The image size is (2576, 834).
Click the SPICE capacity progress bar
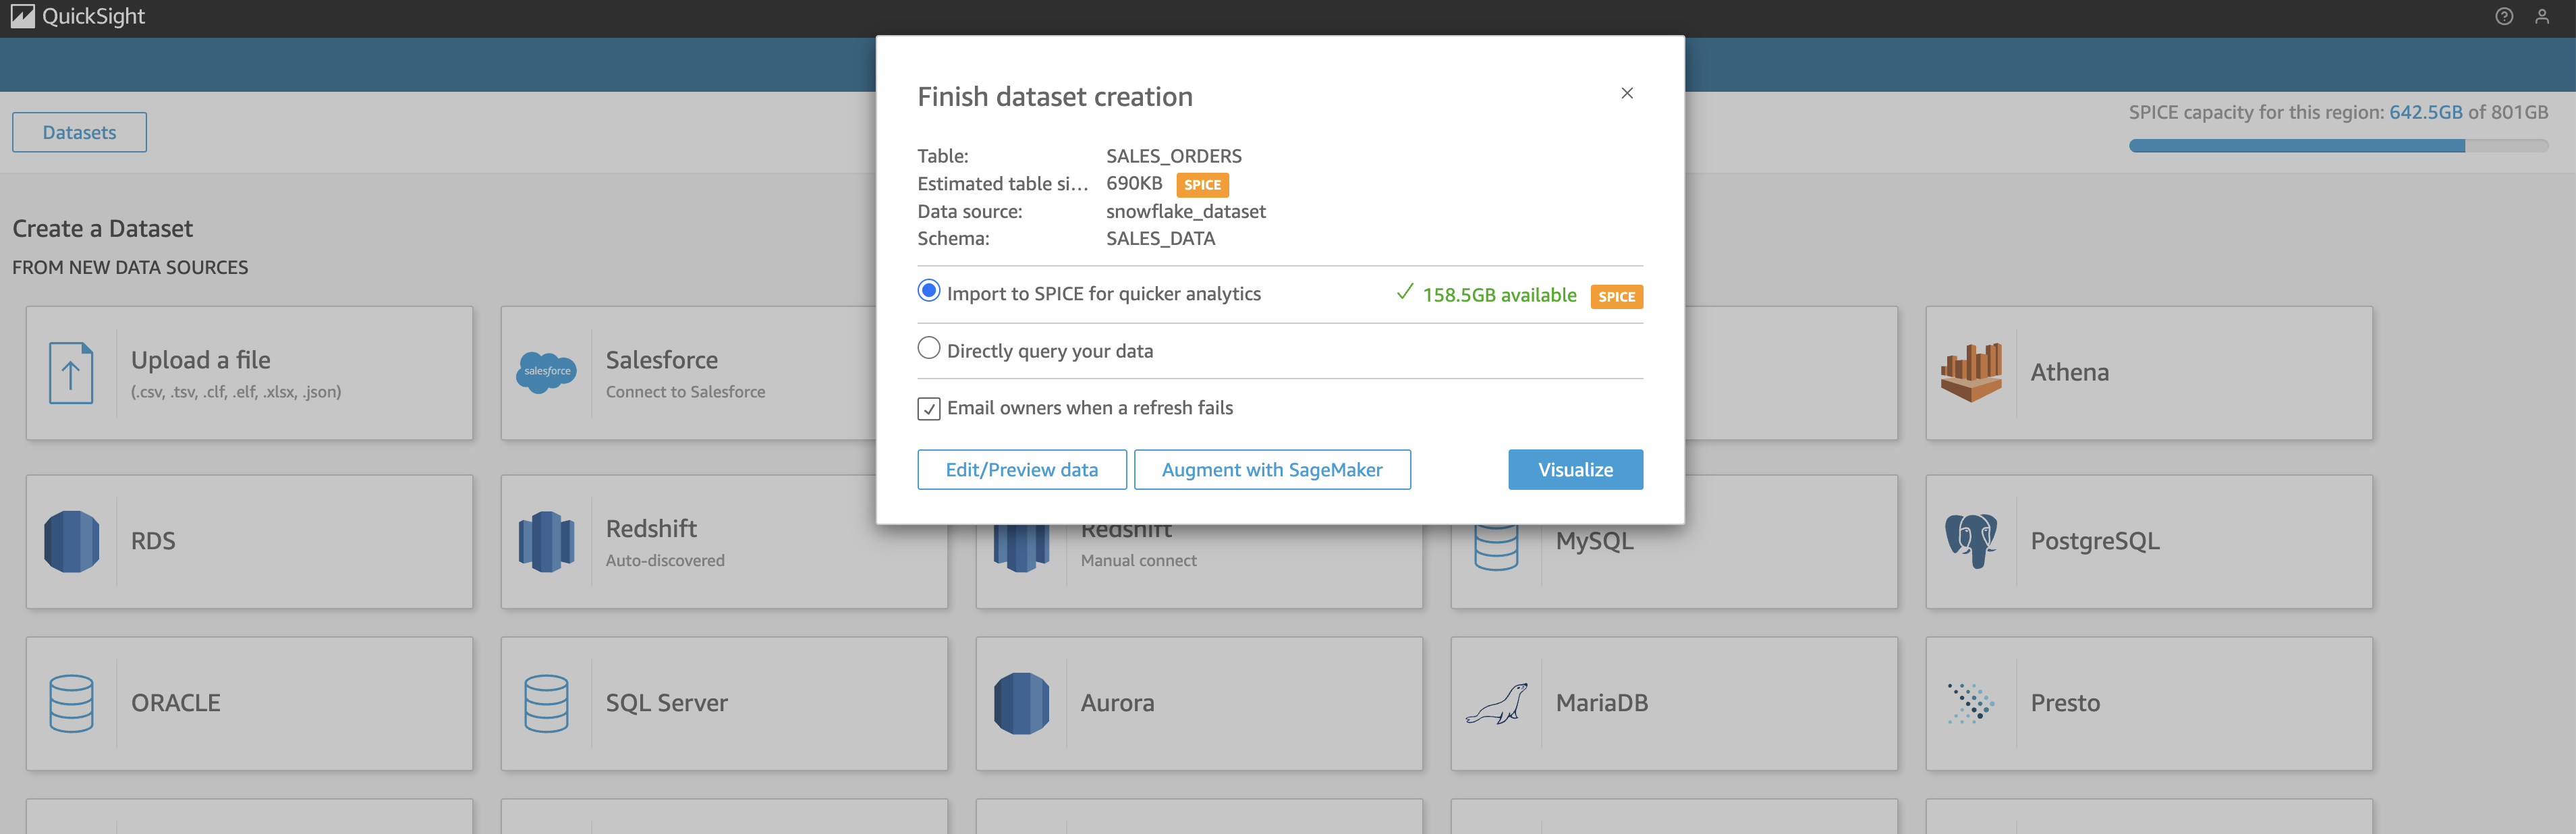2338,146
